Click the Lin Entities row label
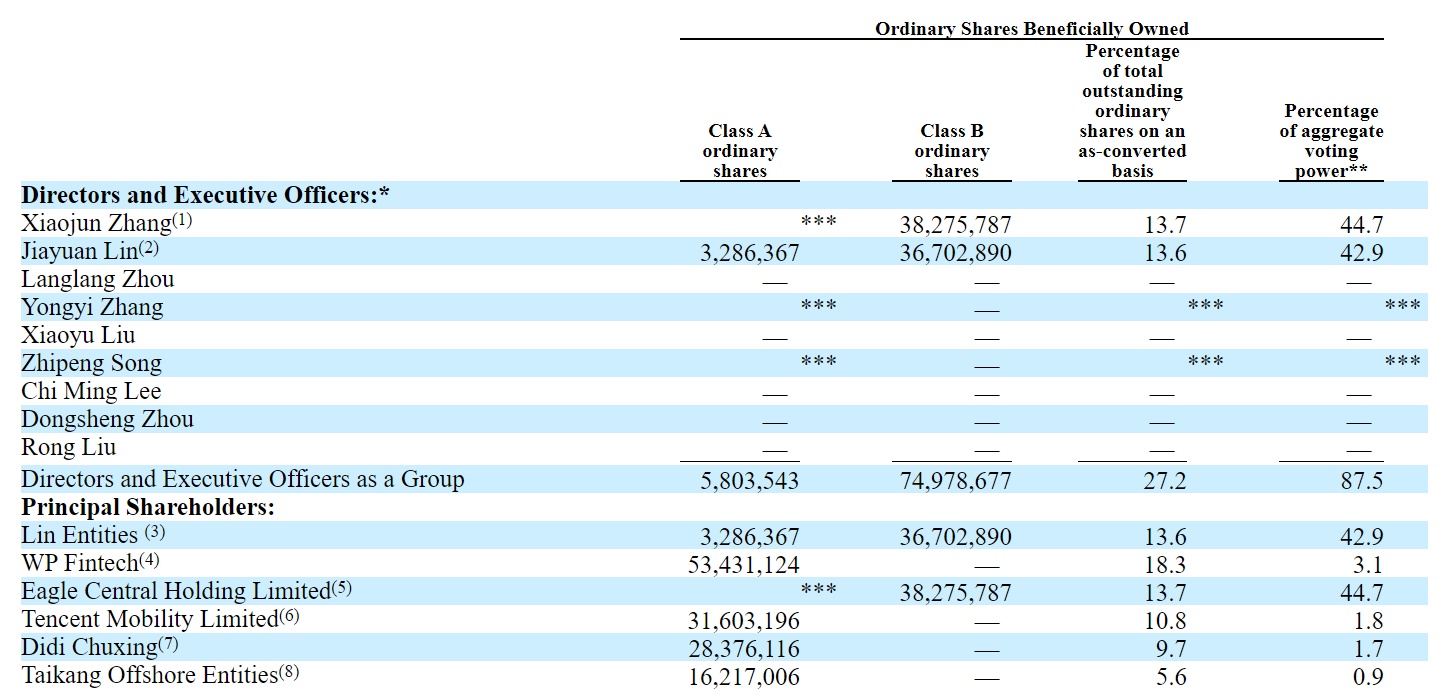This screenshot has width=1450, height=695. tap(79, 535)
